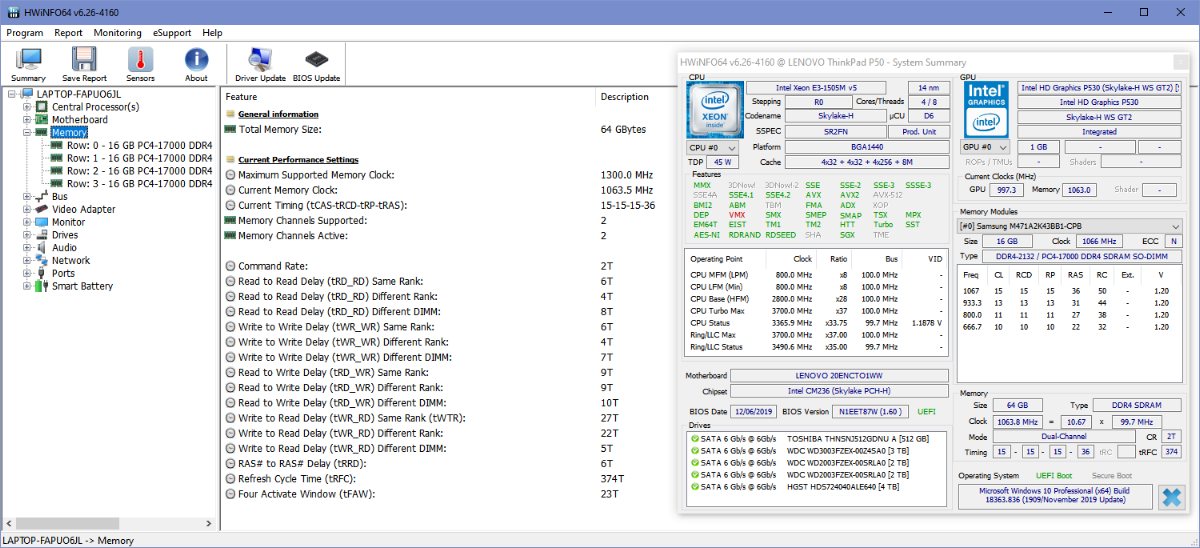1200x548 pixels.
Task: Launch BIOS Update chip icon
Action: 316,64
